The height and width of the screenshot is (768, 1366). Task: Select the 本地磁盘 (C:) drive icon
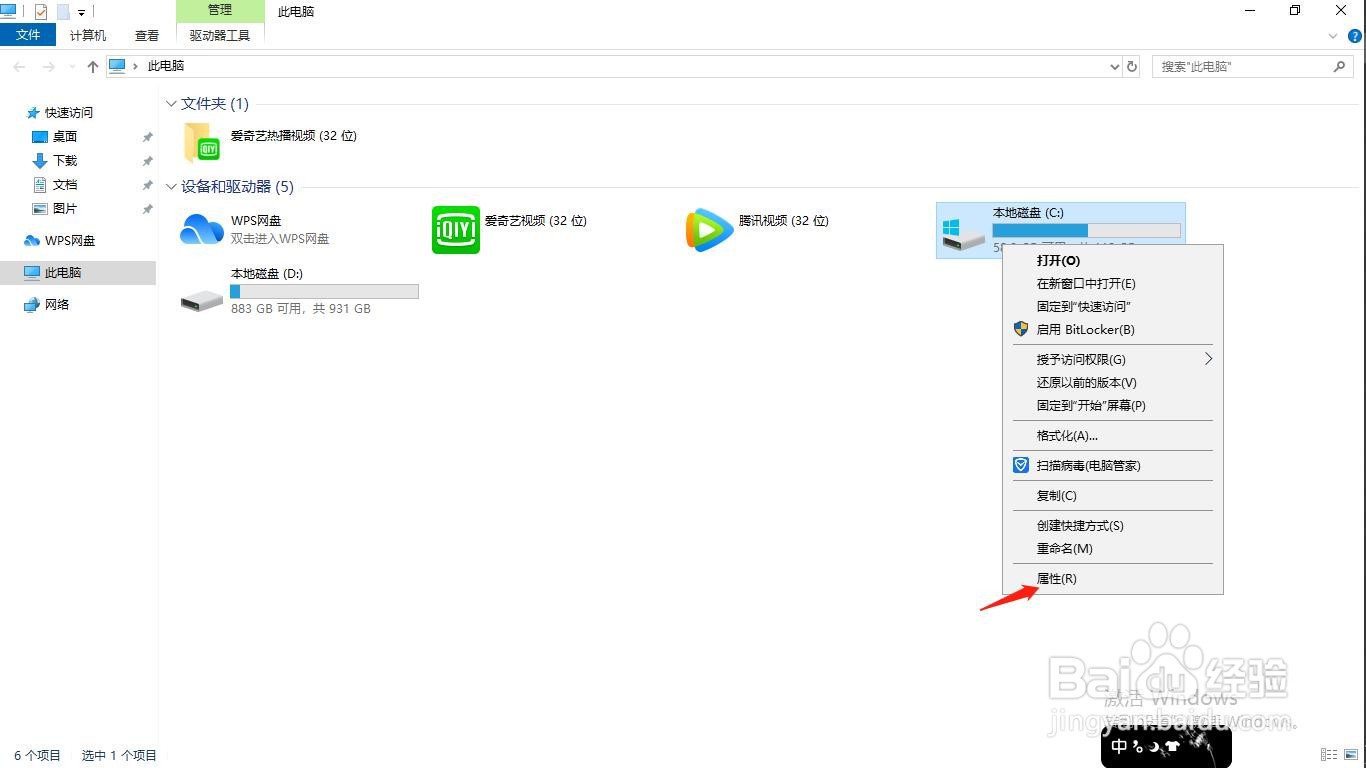963,234
